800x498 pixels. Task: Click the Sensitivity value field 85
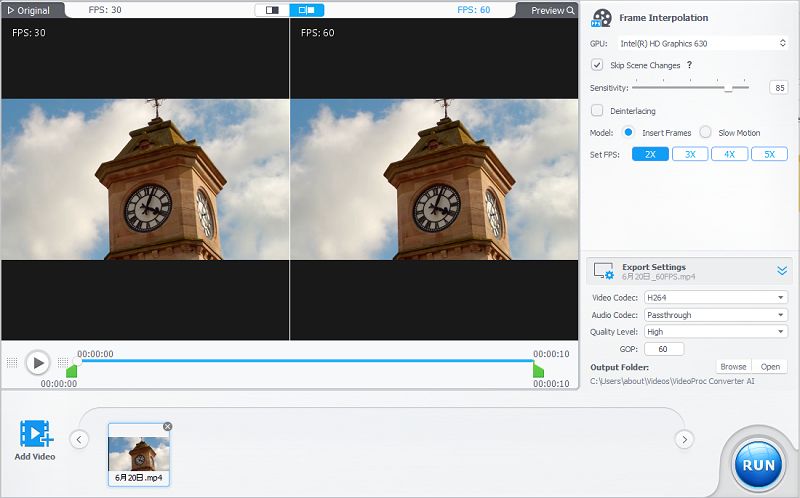pos(779,88)
